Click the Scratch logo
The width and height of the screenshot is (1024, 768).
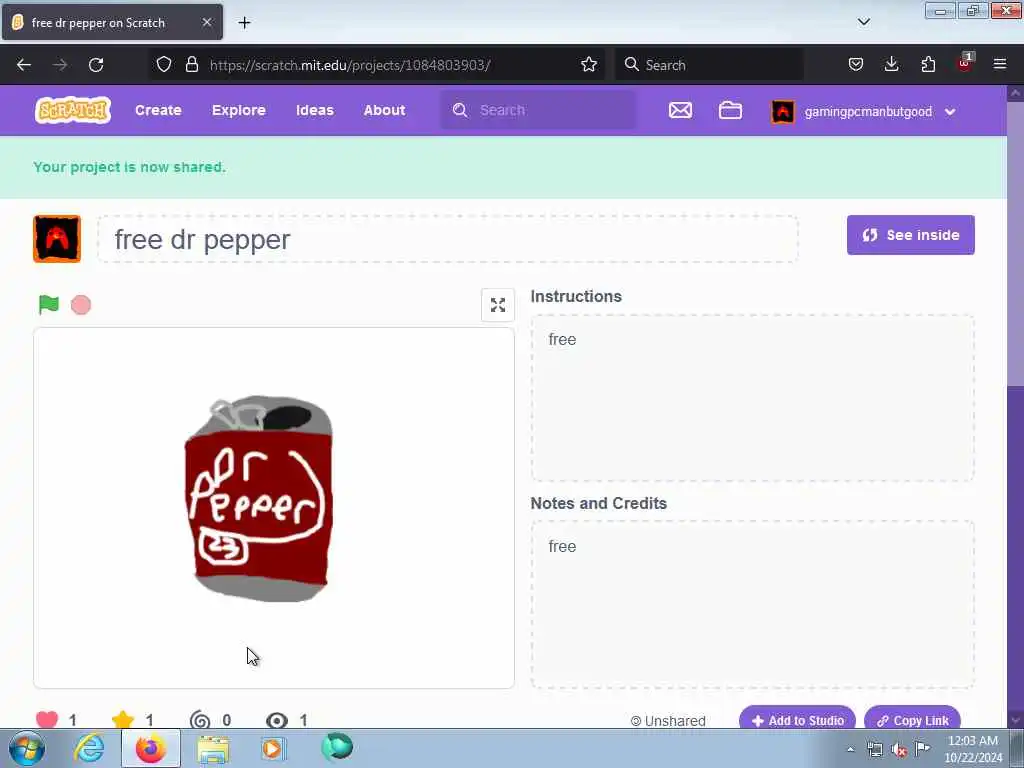click(72, 110)
